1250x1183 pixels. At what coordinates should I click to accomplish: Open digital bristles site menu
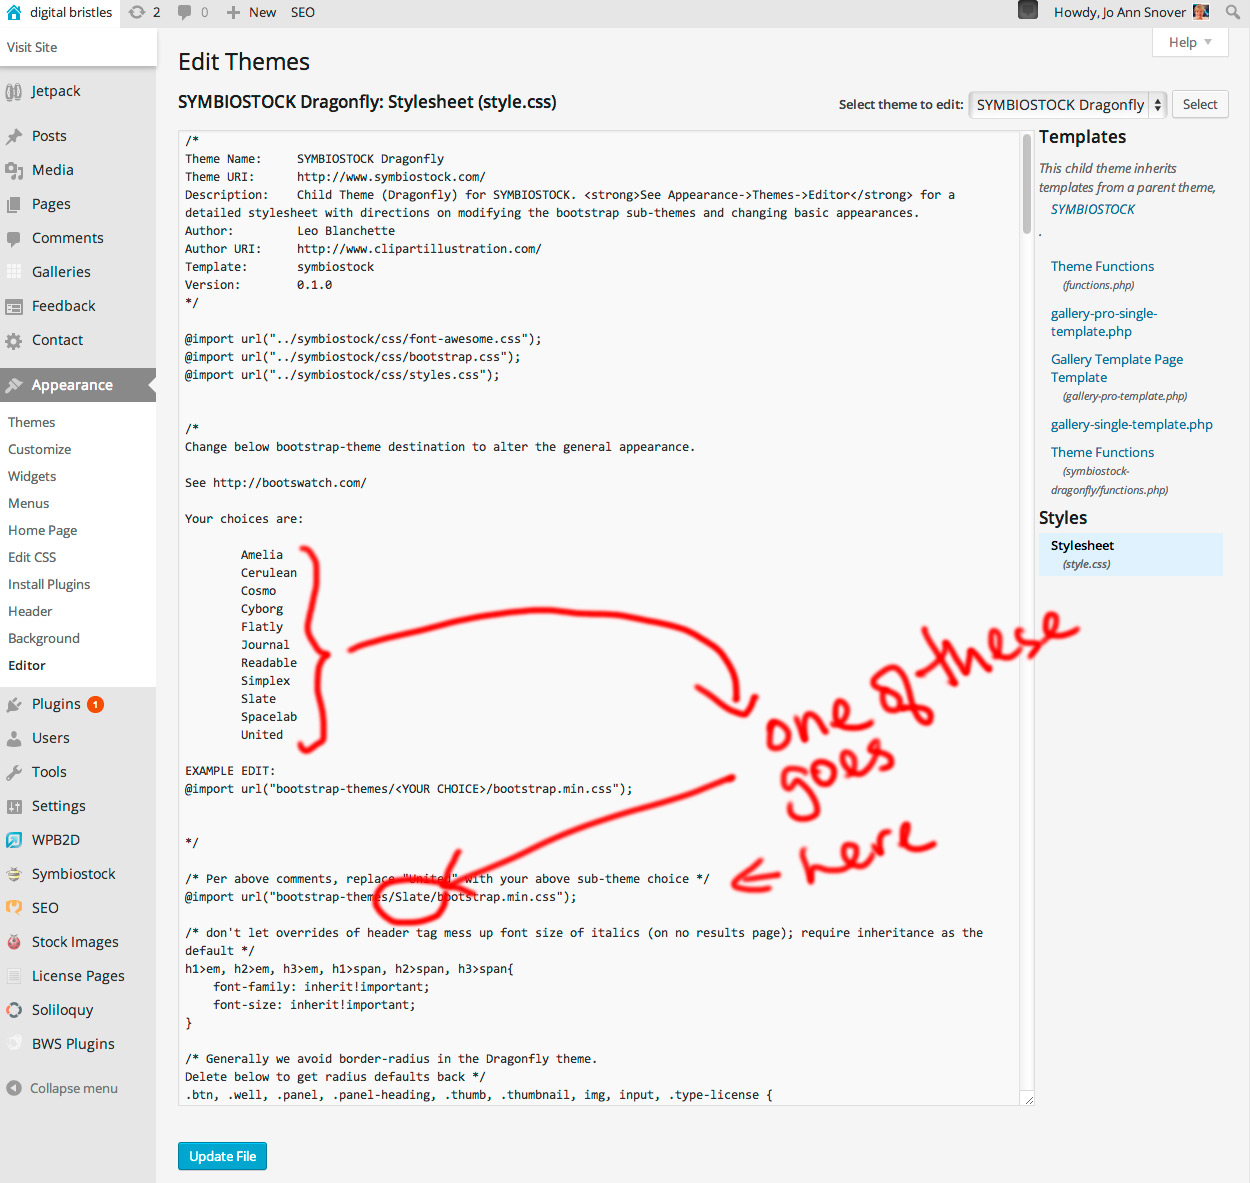click(x=60, y=13)
